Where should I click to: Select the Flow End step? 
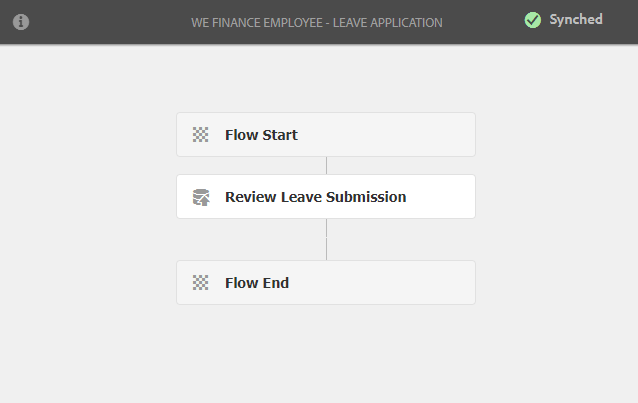(326, 283)
